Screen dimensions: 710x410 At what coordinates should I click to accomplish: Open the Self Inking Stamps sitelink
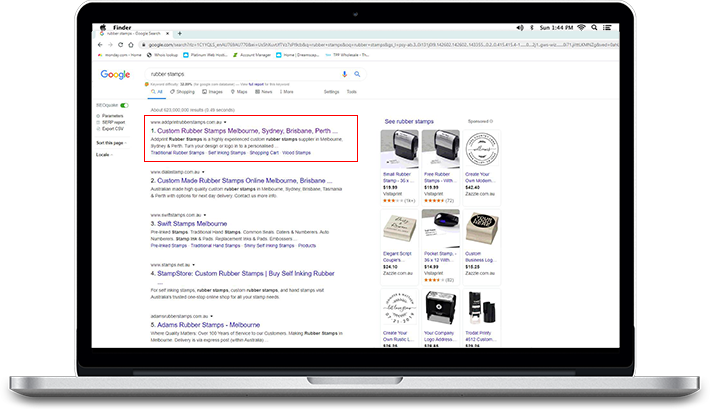(227, 153)
